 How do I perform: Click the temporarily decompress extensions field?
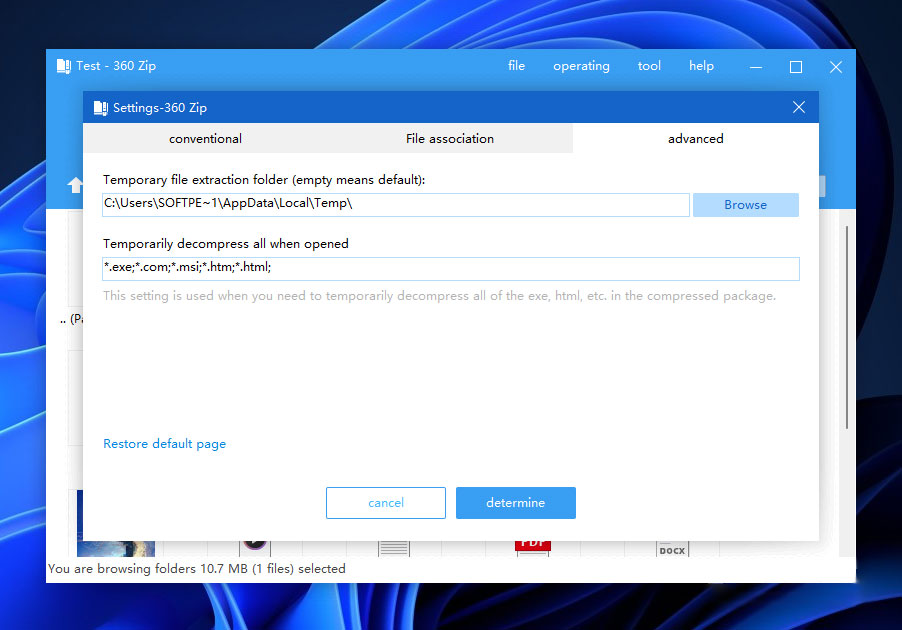click(x=450, y=269)
